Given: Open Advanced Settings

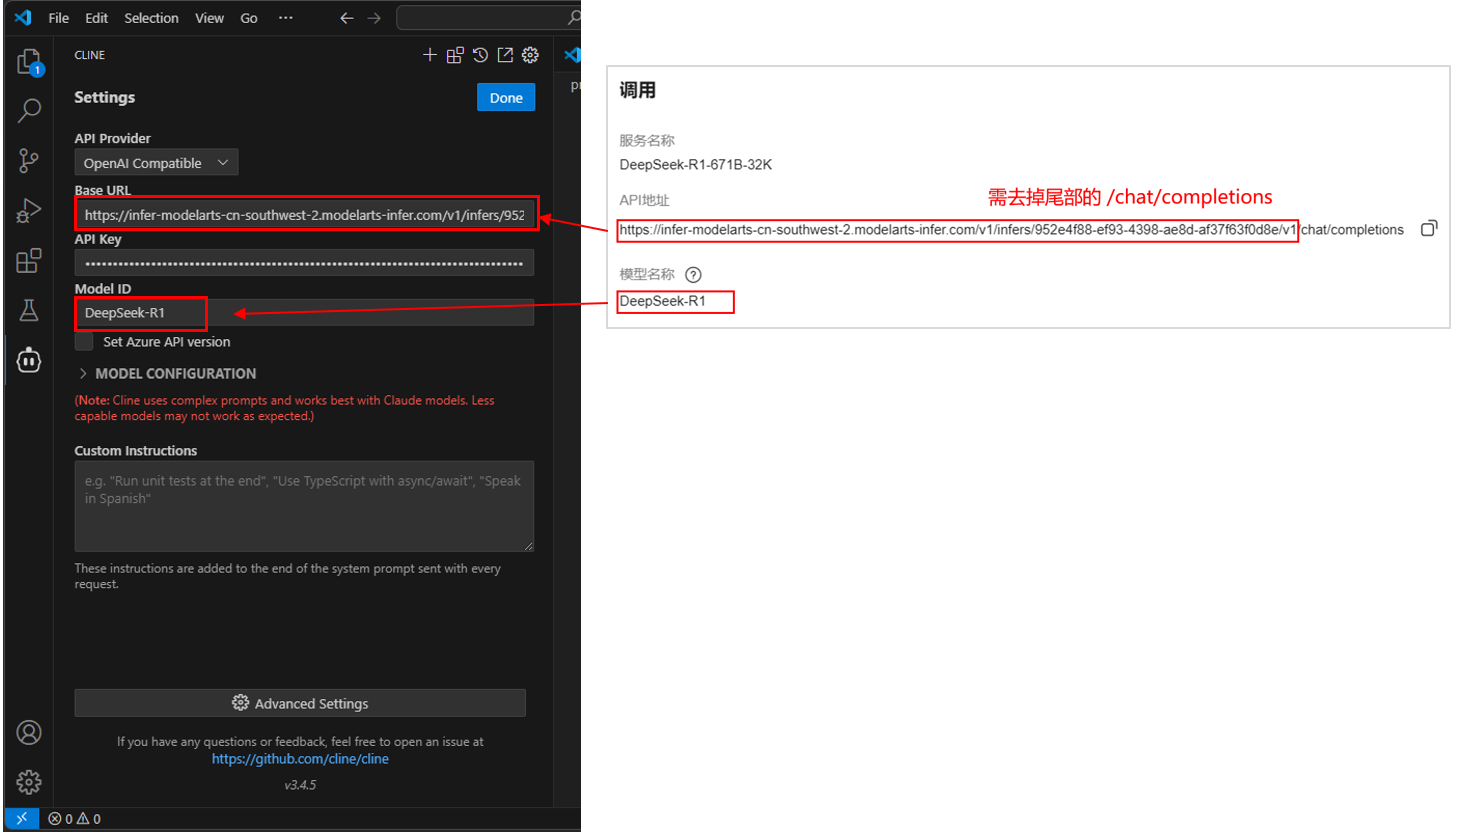Looking at the screenshot, I should pyautogui.click(x=300, y=703).
